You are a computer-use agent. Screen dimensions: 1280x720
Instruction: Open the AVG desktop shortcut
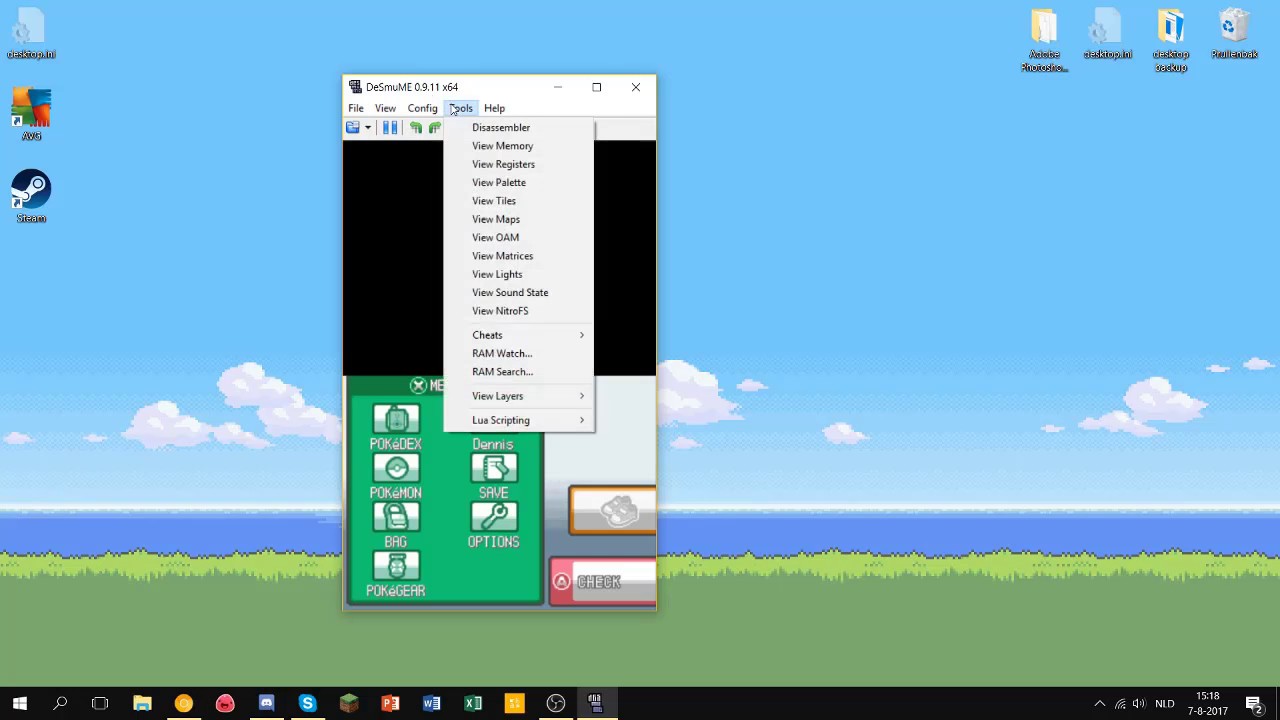(31, 115)
